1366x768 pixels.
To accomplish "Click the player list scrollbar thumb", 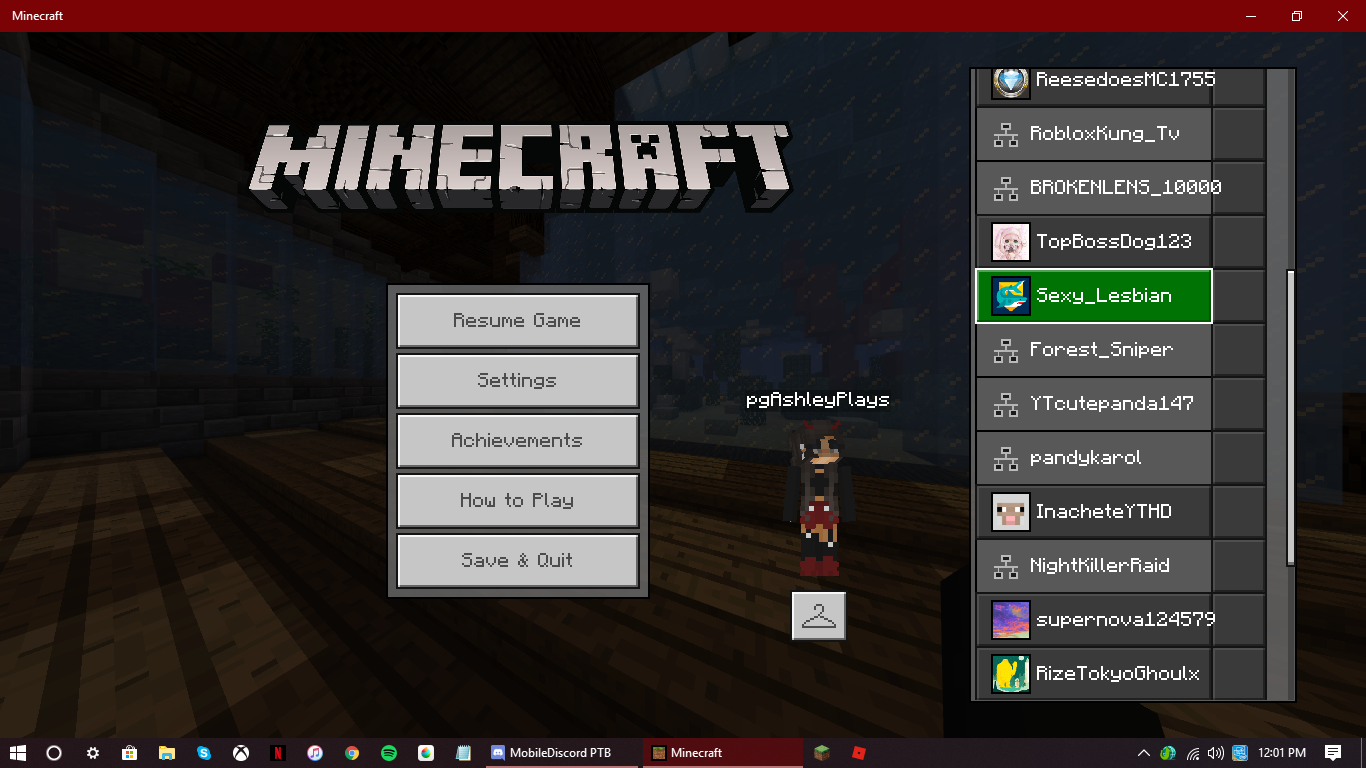I will pos(1290,418).
